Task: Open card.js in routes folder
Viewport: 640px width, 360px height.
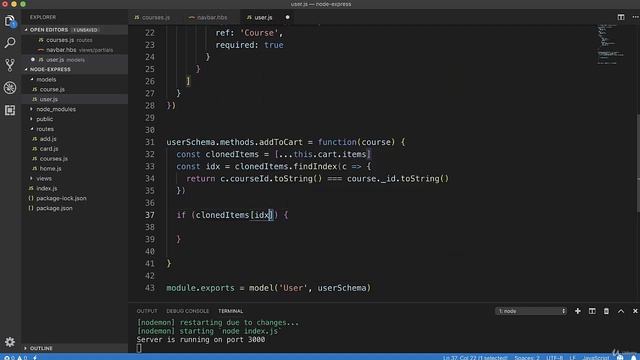Action: (x=75, y=149)
